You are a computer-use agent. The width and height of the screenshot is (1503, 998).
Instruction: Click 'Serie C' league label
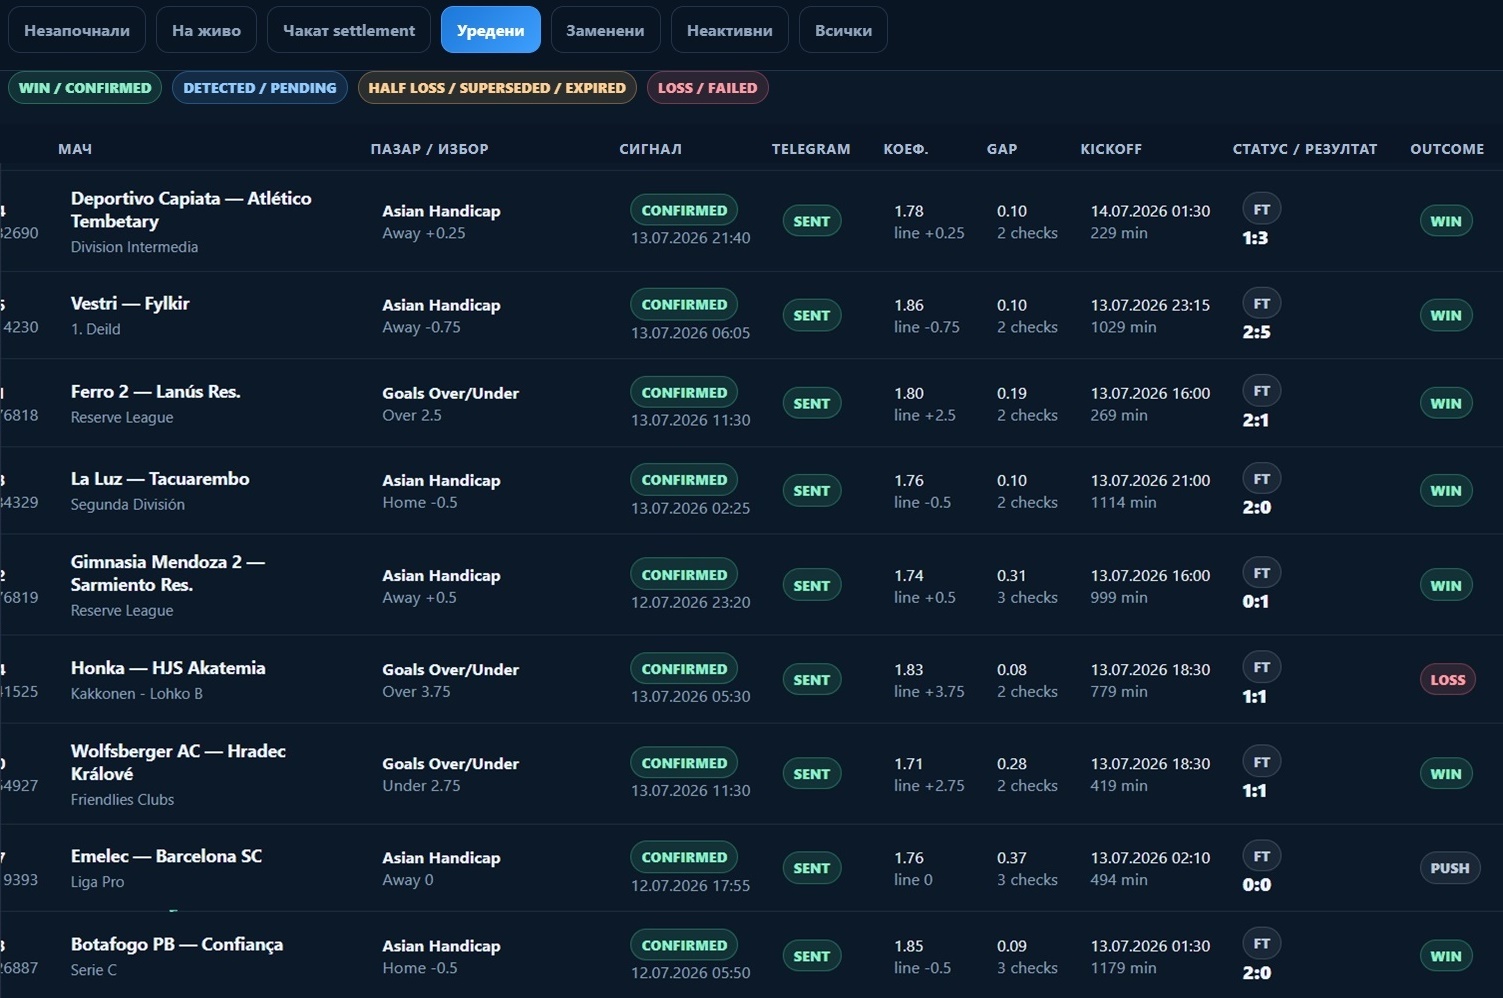[x=93, y=969]
